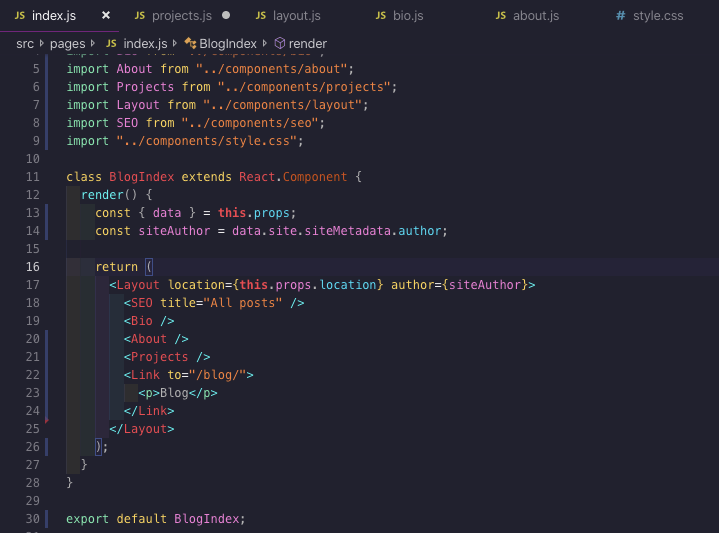Open the BlogIndex class breadcrumb
The height and width of the screenshot is (533, 719).
click(228, 44)
